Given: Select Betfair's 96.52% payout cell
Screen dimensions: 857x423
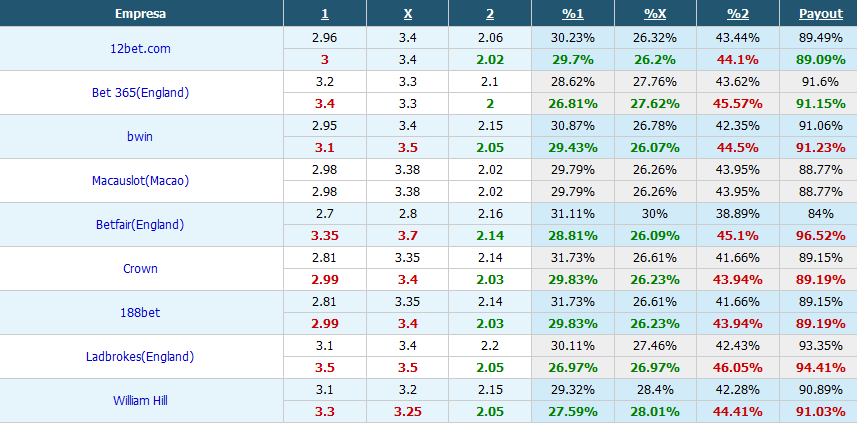Looking at the screenshot, I should tap(821, 236).
